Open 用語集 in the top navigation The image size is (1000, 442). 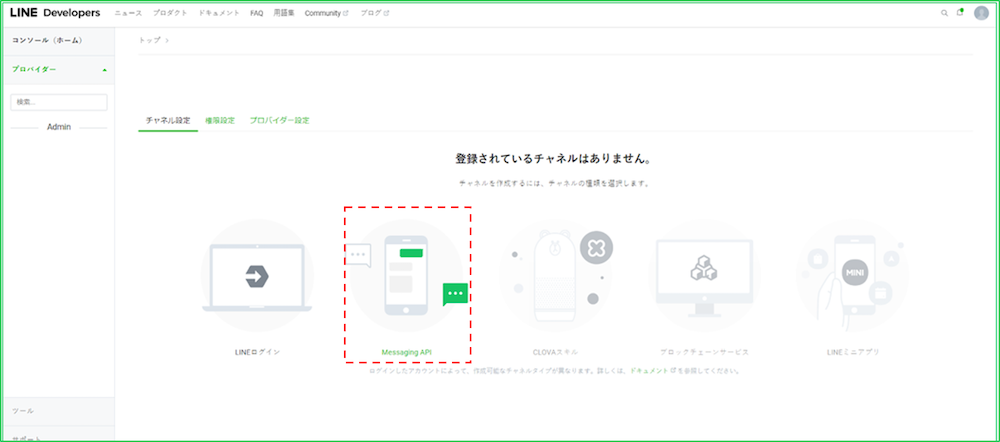[284, 13]
